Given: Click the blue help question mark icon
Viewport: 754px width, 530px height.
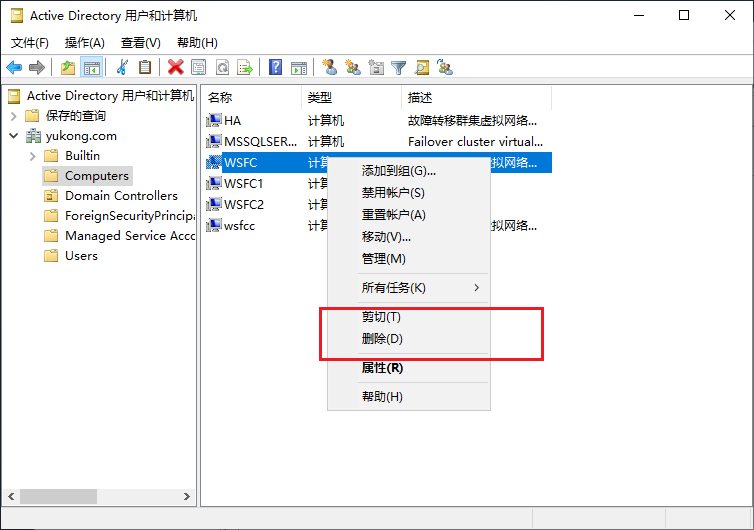Looking at the screenshot, I should click(x=275, y=67).
